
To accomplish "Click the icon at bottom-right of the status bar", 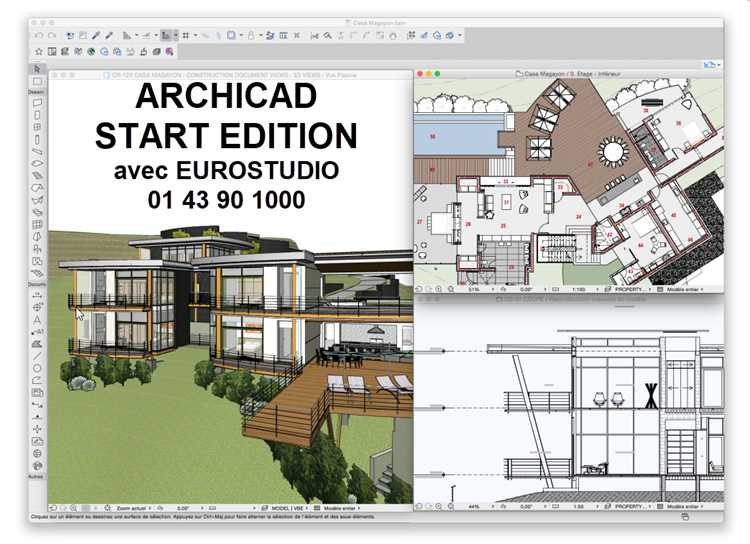I will coord(685,517).
